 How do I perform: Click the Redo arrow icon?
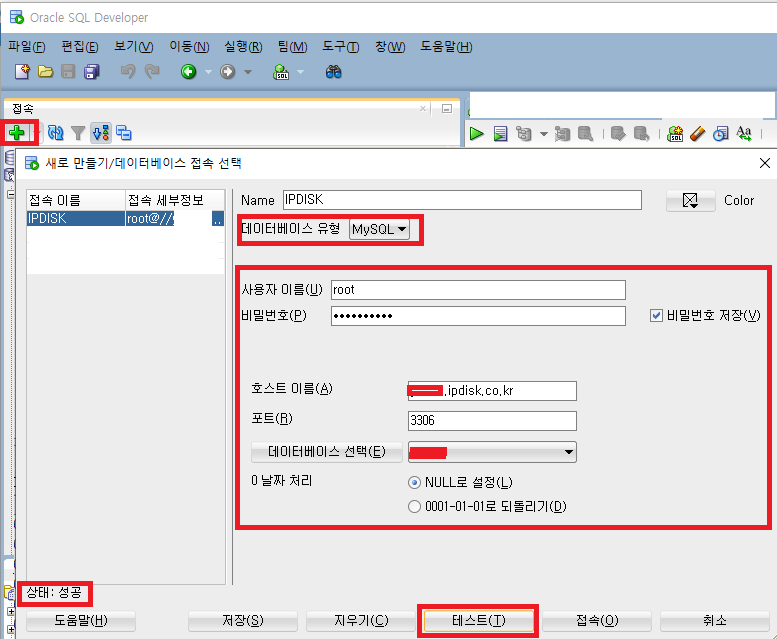pyautogui.click(x=152, y=72)
